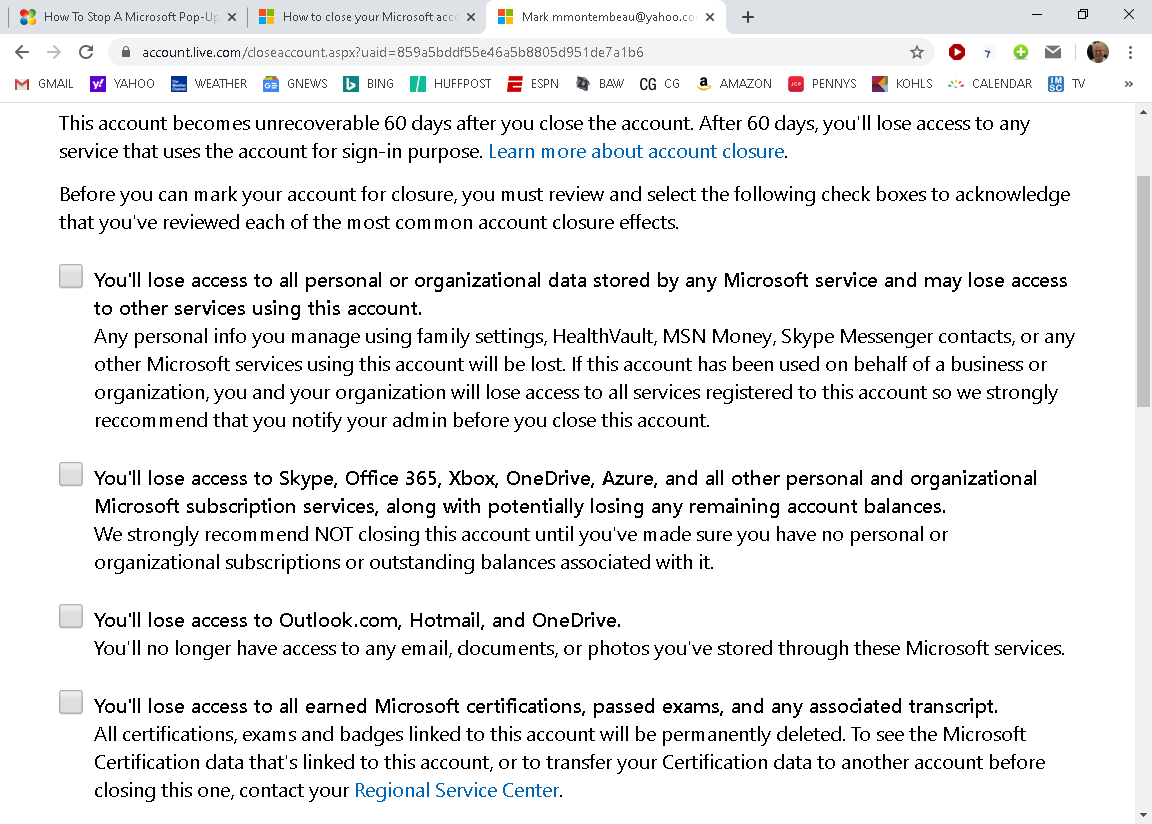The image size is (1152, 824).
Task: Check the Outlook.com, Hotmail, OneDrive acknowledgment box
Action: [71, 616]
